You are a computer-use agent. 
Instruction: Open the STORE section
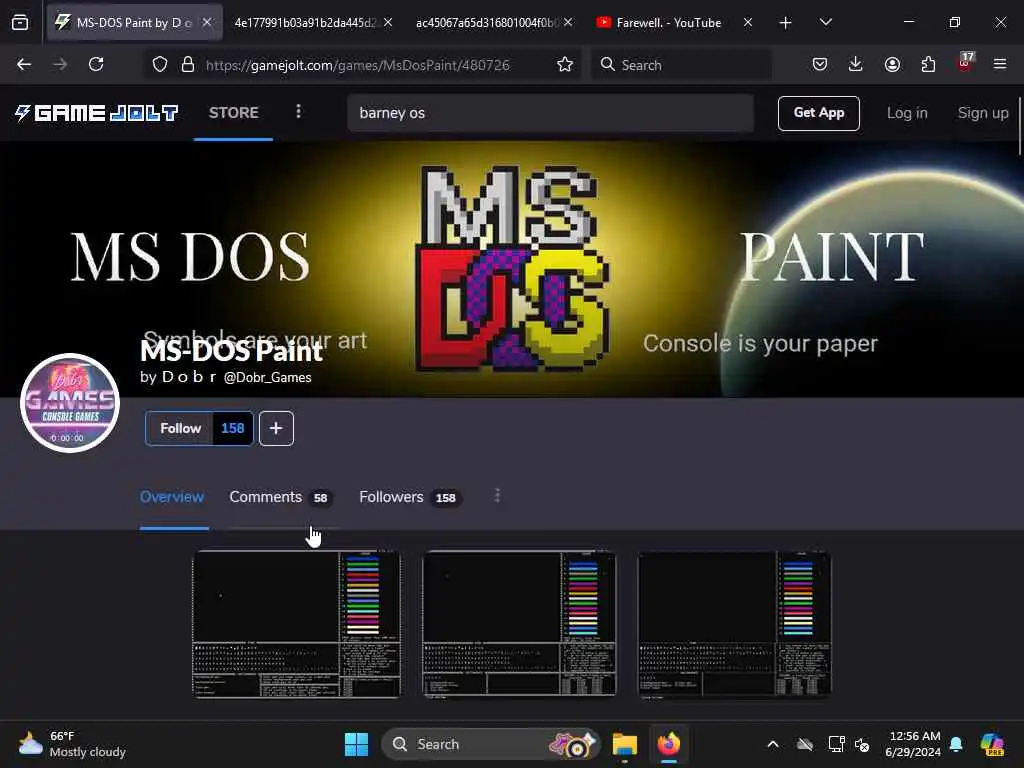point(234,113)
